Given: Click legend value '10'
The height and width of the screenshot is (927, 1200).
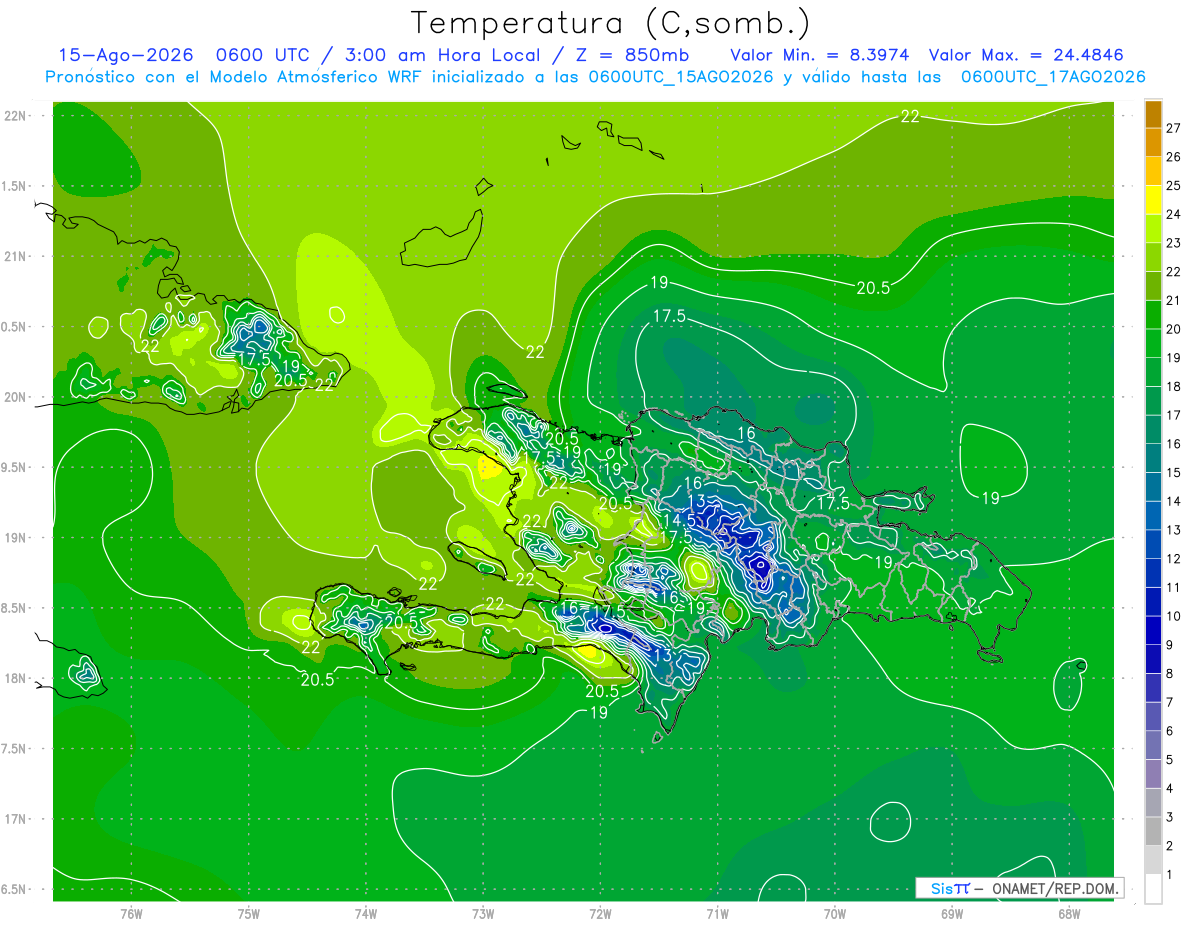Looking at the screenshot, I should (x=1174, y=616).
